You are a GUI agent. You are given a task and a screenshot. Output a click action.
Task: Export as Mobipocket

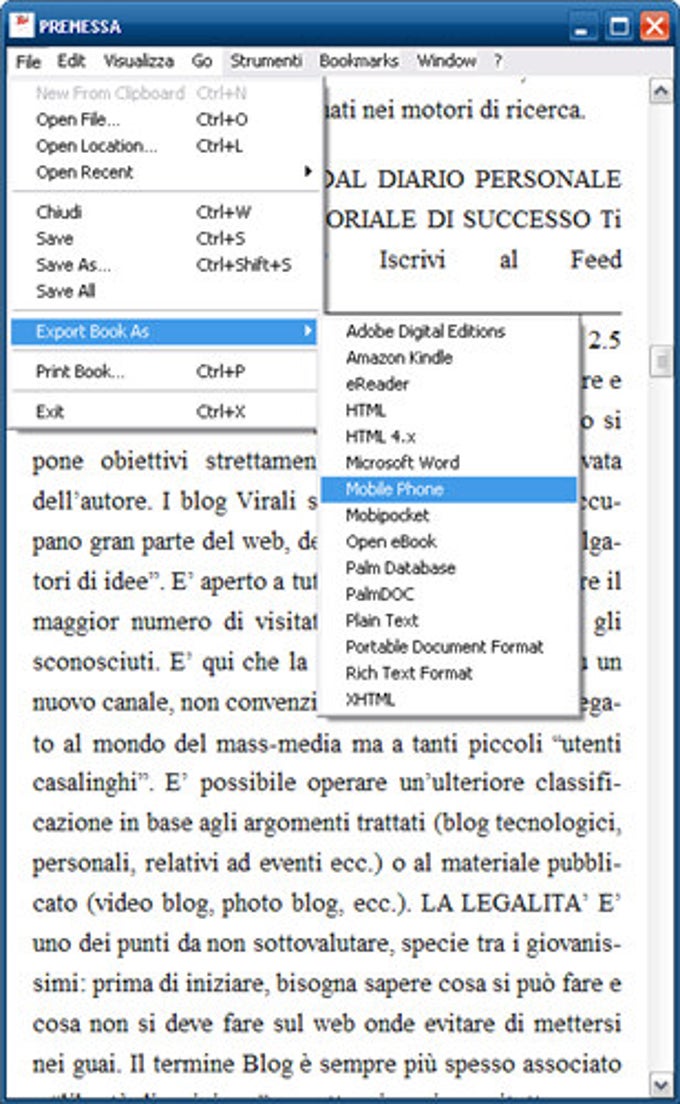(448, 515)
